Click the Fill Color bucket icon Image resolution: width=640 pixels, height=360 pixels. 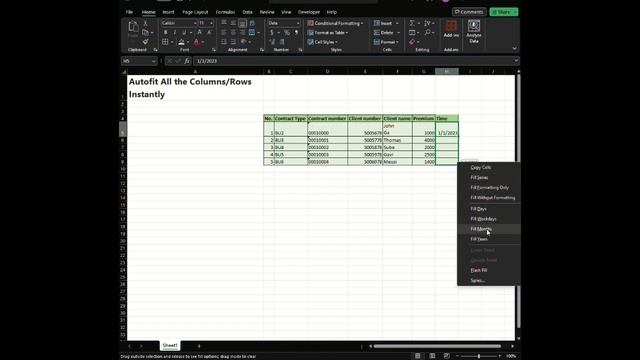(x=181, y=42)
